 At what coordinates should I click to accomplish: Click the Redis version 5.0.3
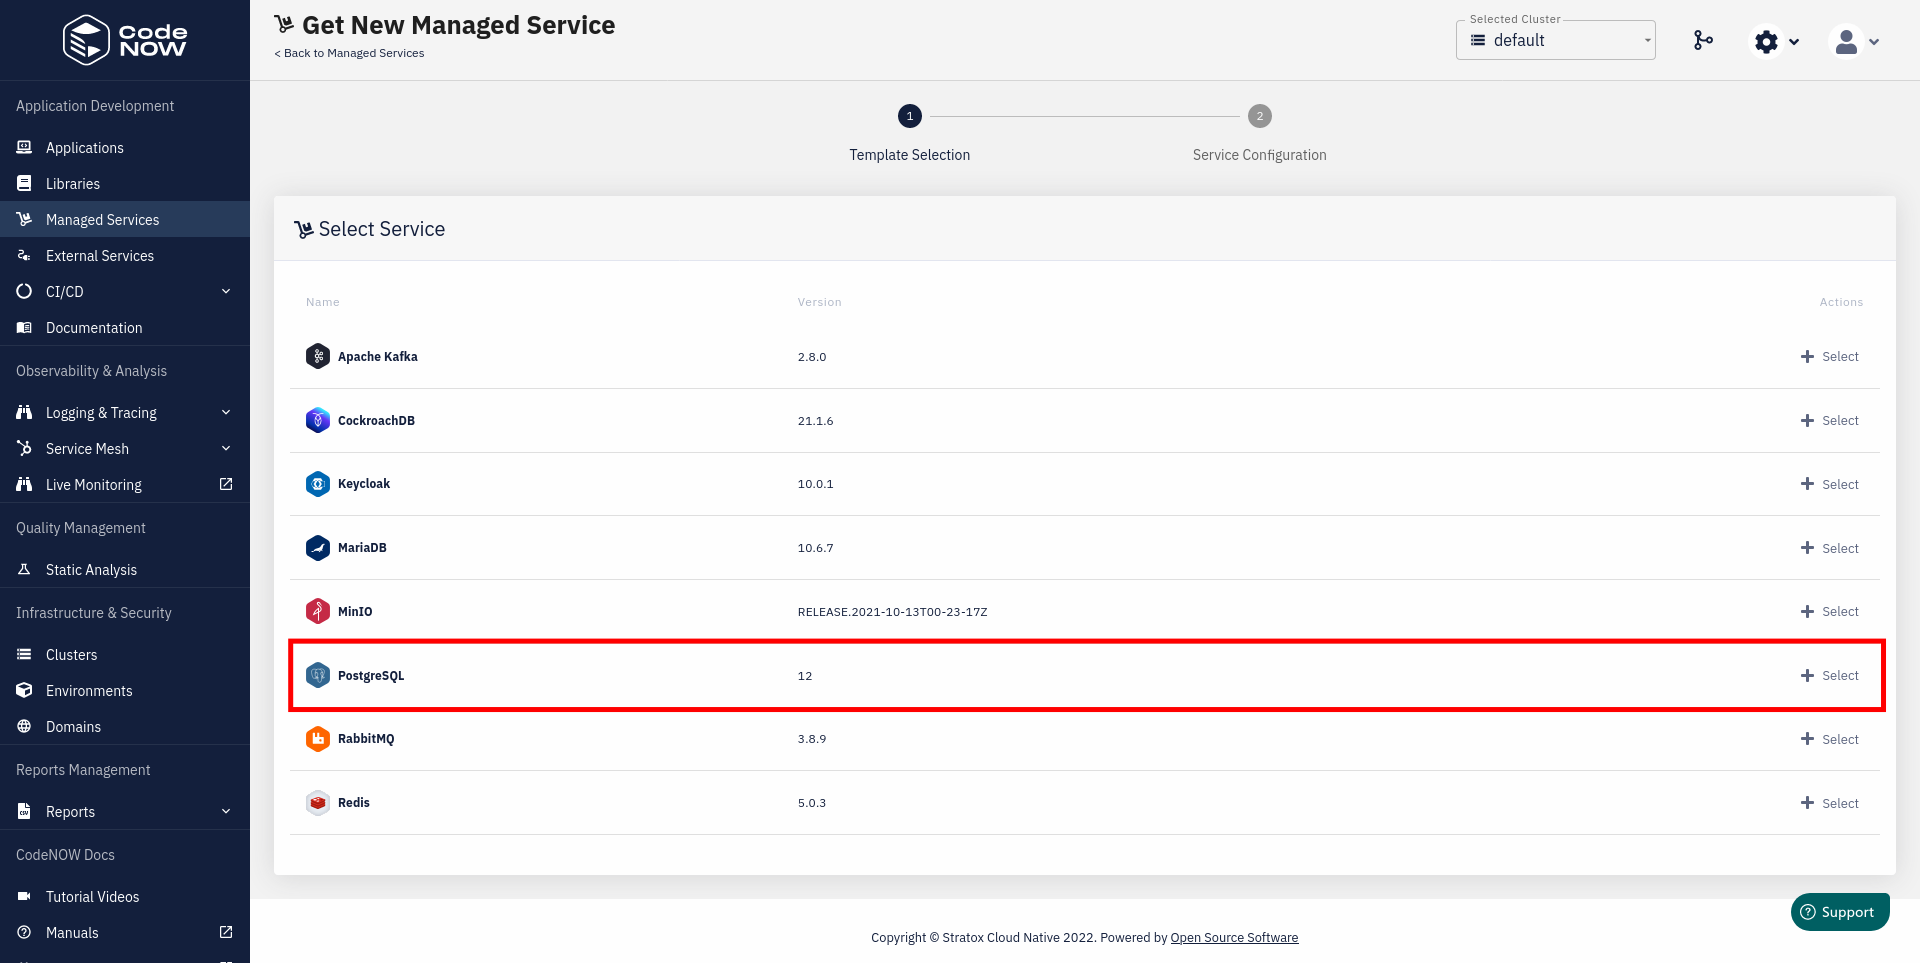(x=812, y=803)
